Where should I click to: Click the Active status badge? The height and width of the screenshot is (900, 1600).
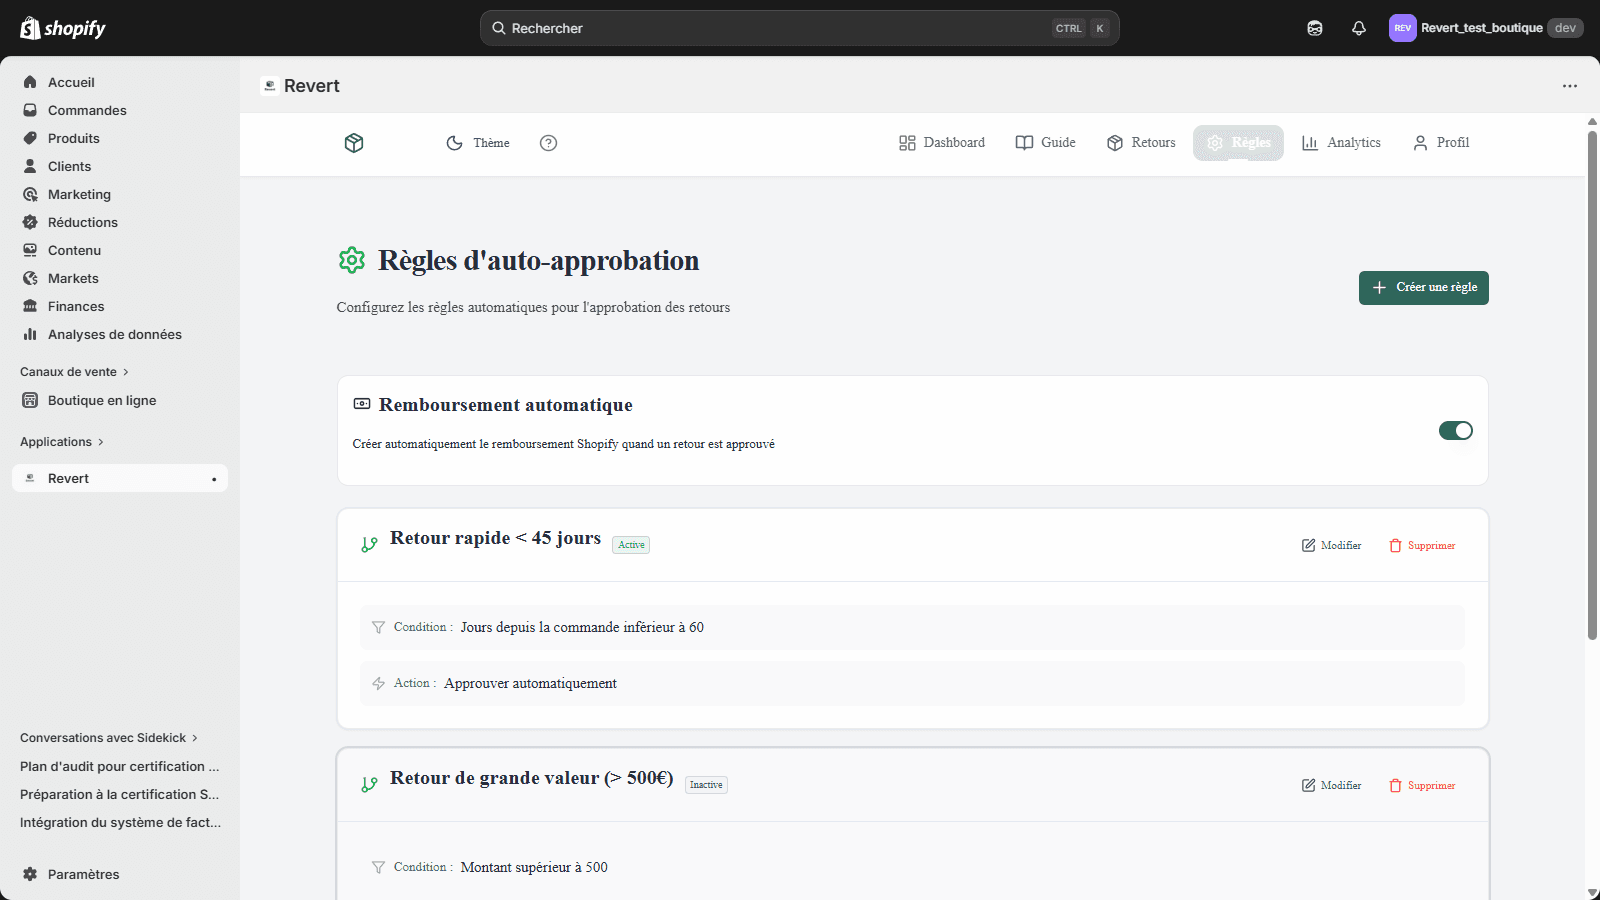[x=631, y=545]
